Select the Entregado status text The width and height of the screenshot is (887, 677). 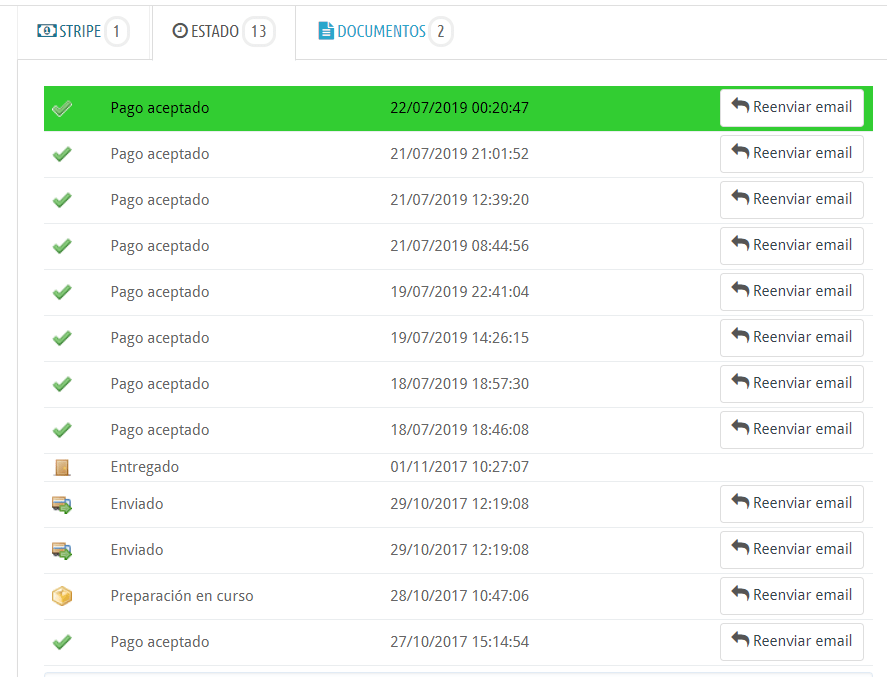click(x=145, y=467)
